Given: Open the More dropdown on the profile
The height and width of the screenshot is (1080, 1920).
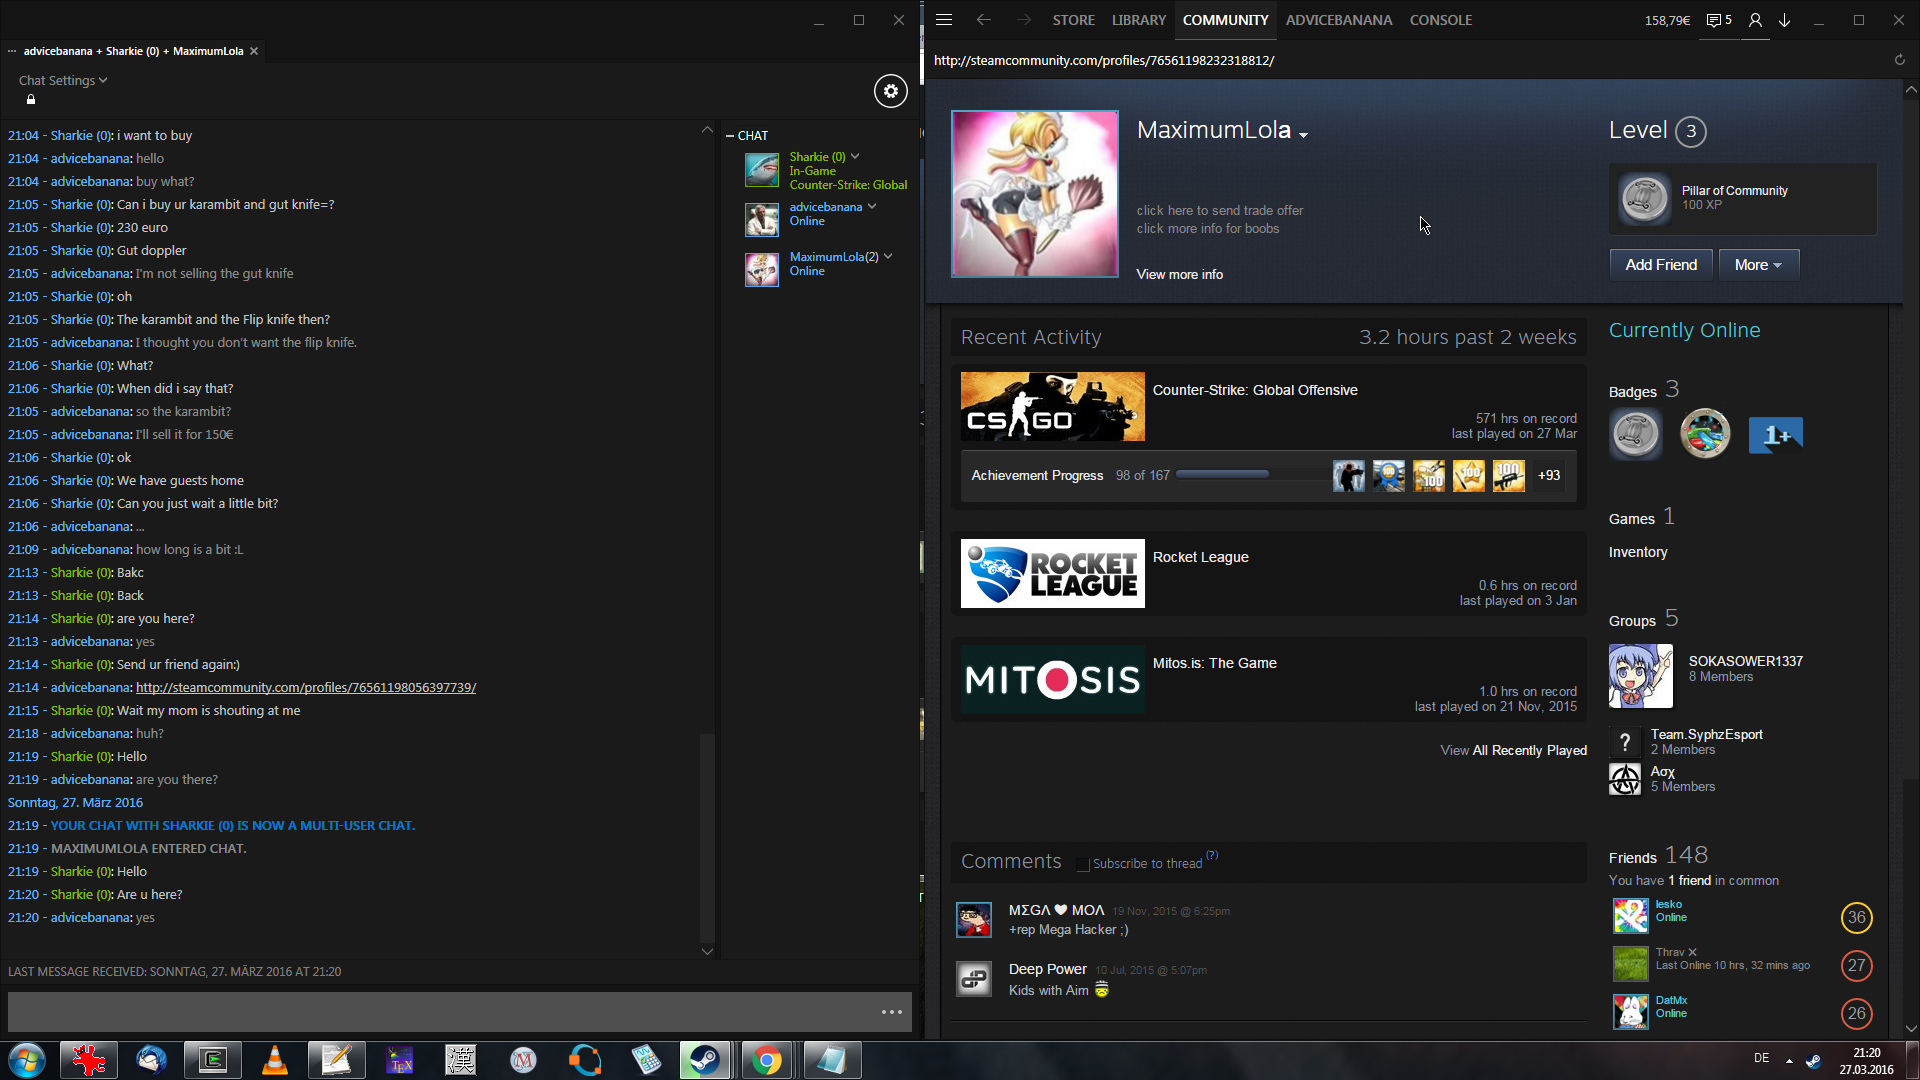Looking at the screenshot, I should tap(1757, 265).
